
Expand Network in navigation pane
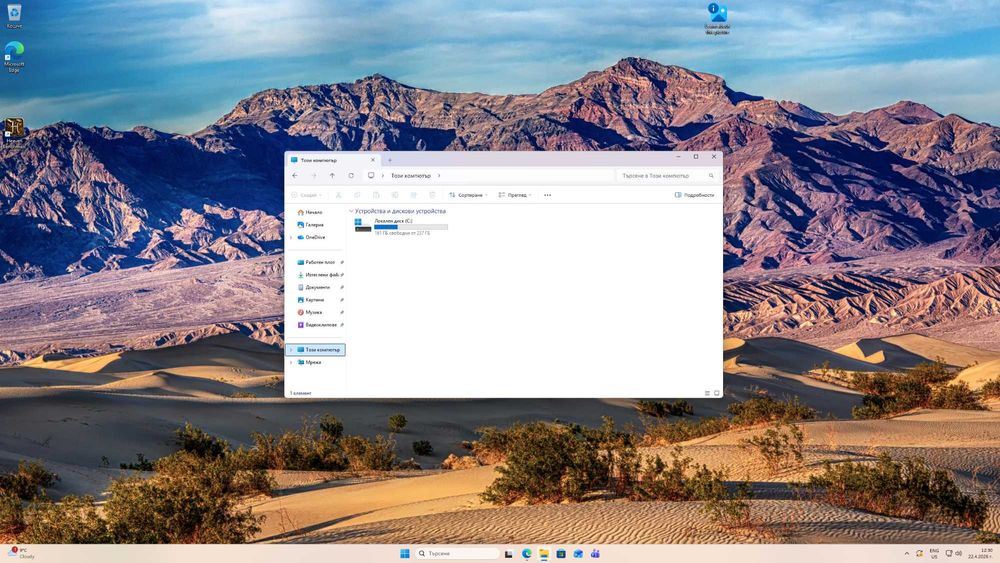pos(291,362)
